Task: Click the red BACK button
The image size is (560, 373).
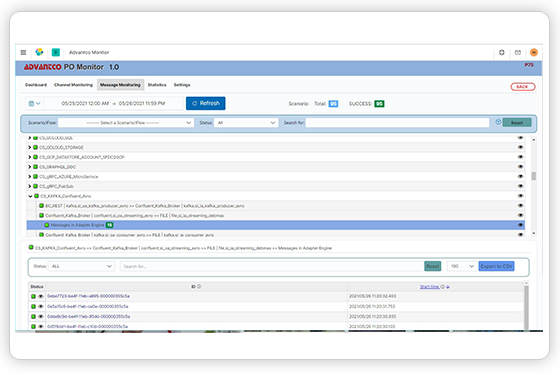Action: (x=522, y=87)
